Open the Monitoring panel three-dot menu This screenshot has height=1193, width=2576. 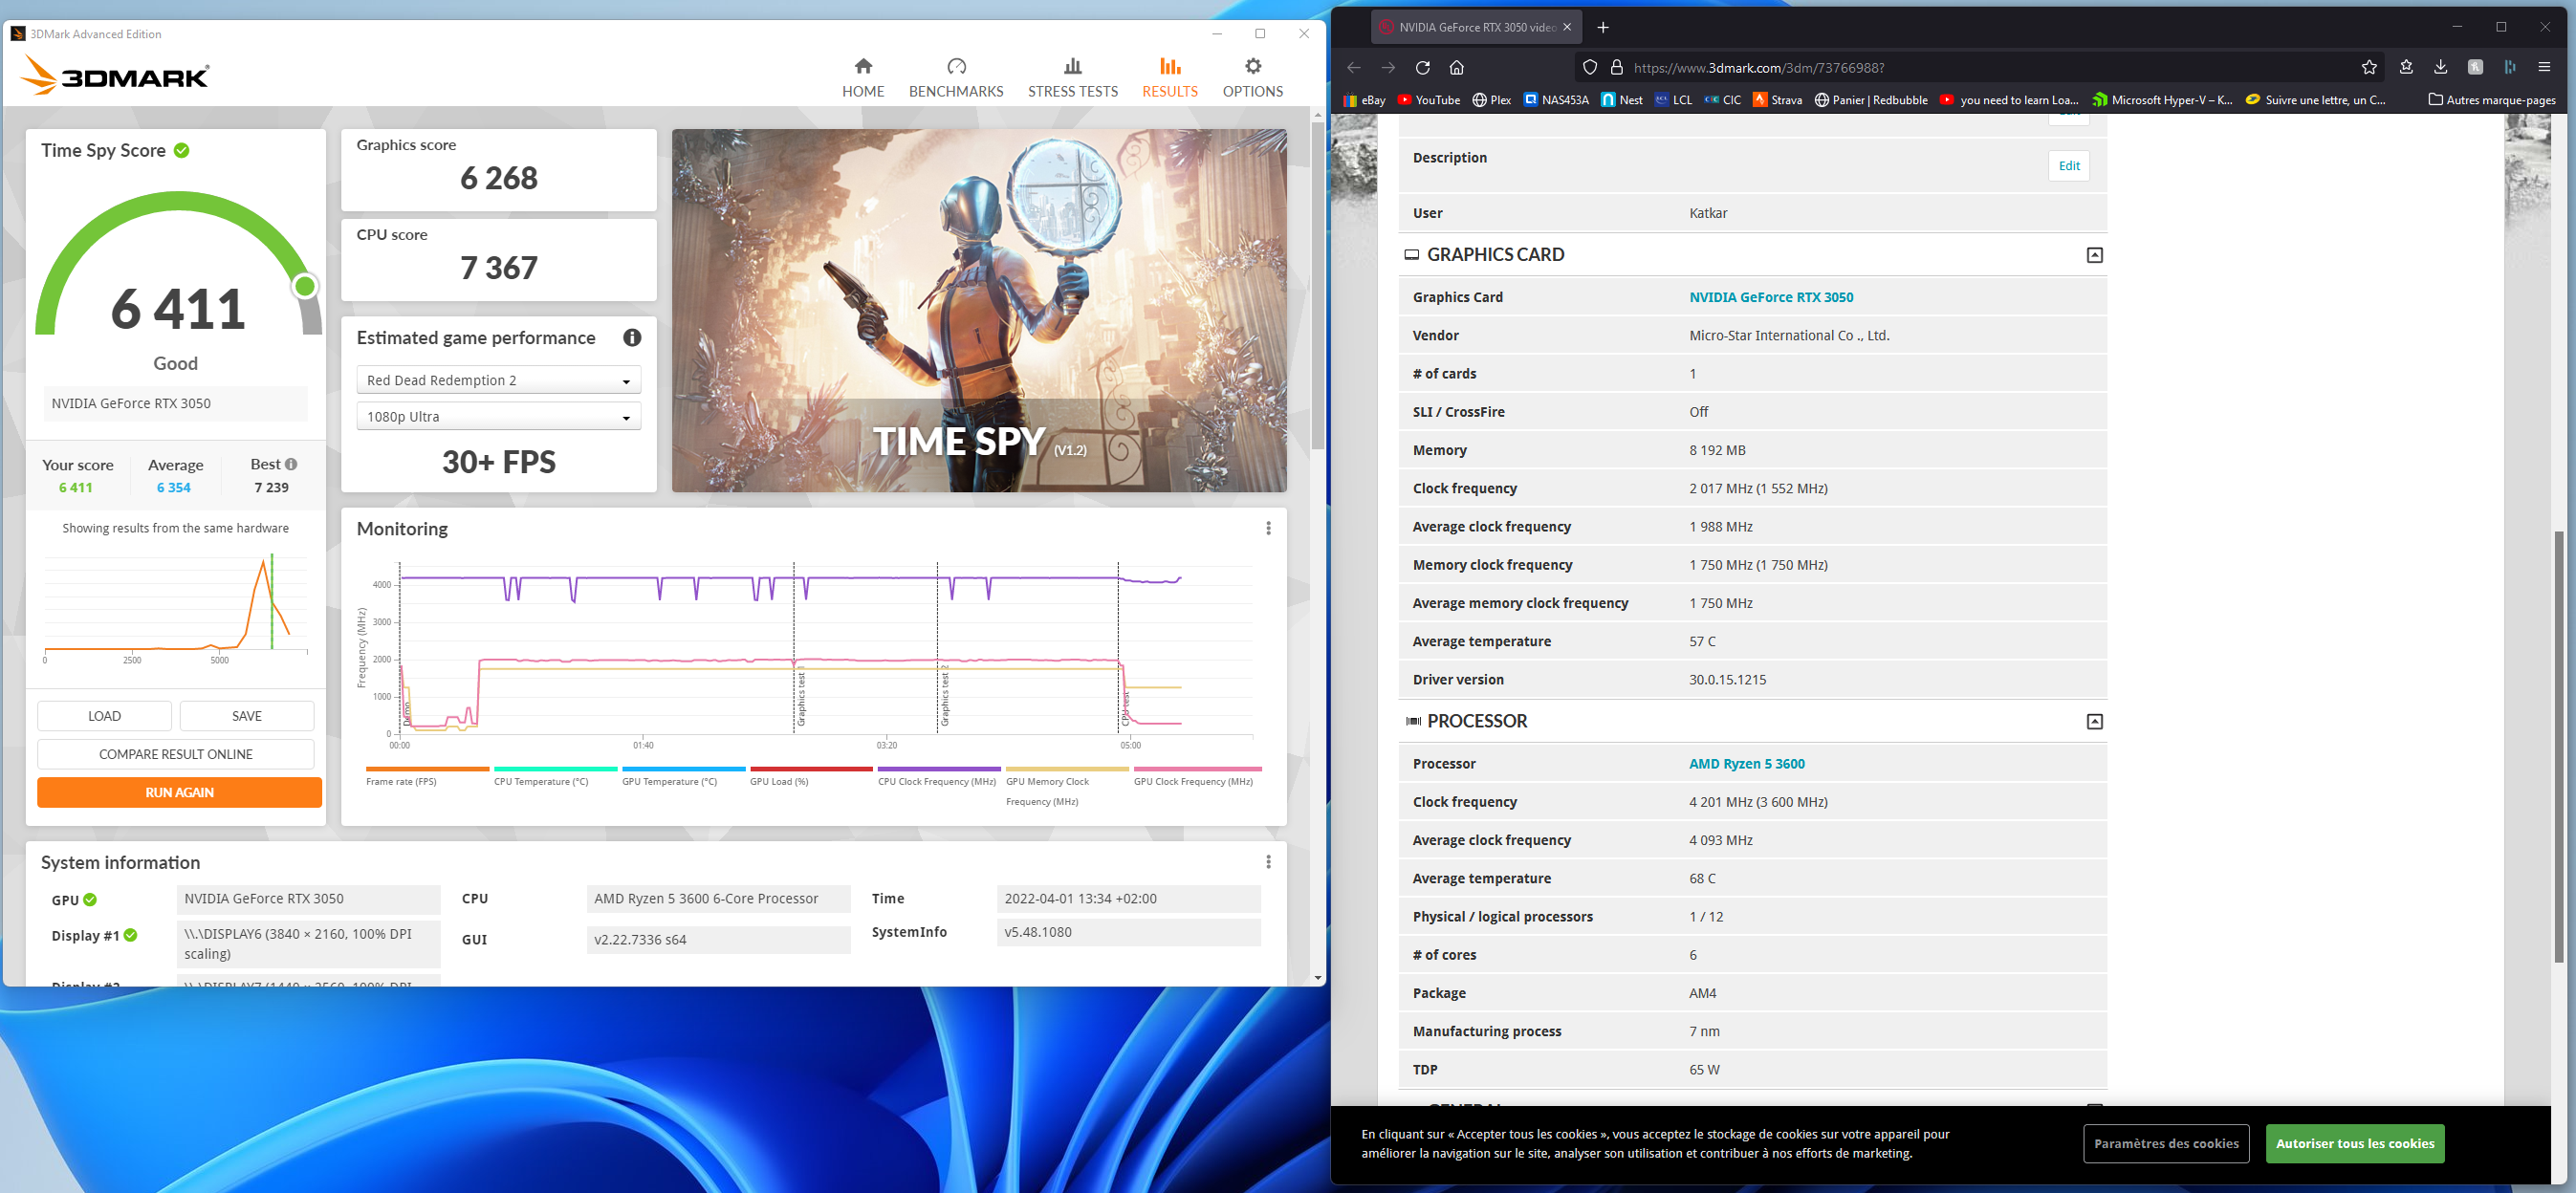pyautogui.click(x=1268, y=528)
